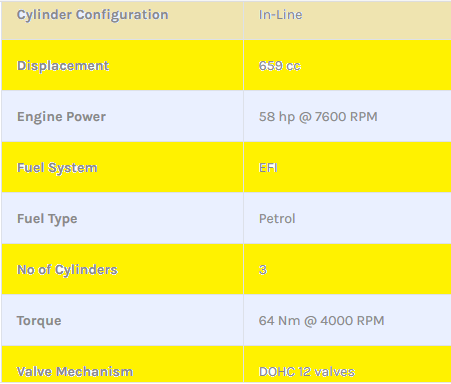Click the word Power in Engine Power
This screenshot has height=384, width=451.
pos(86,117)
